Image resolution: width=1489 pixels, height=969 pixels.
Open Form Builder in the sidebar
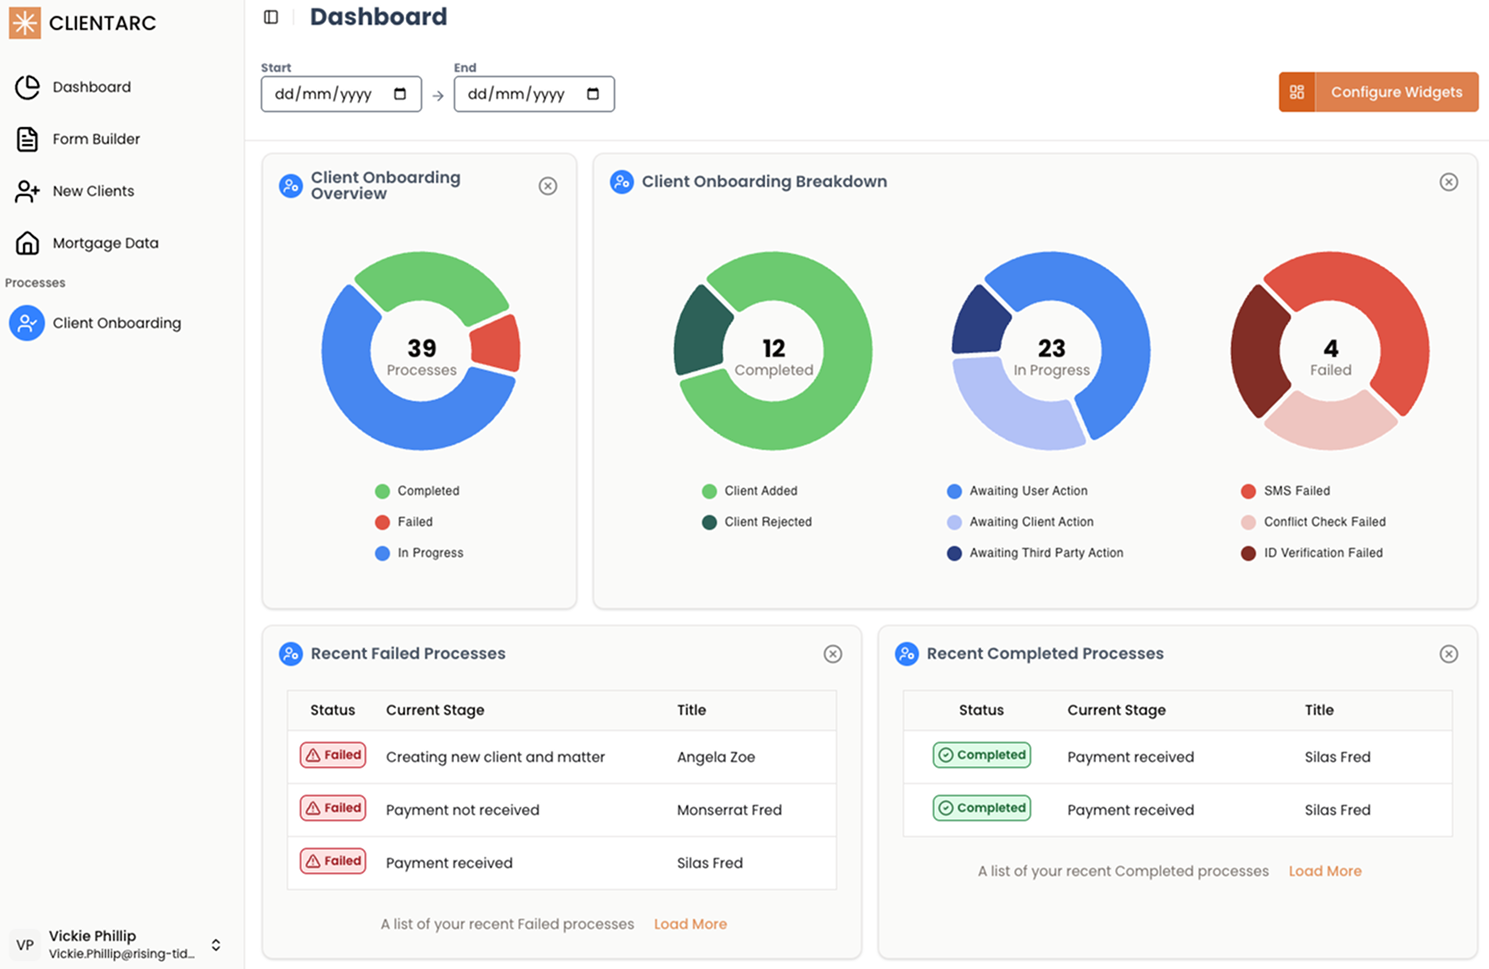95,139
